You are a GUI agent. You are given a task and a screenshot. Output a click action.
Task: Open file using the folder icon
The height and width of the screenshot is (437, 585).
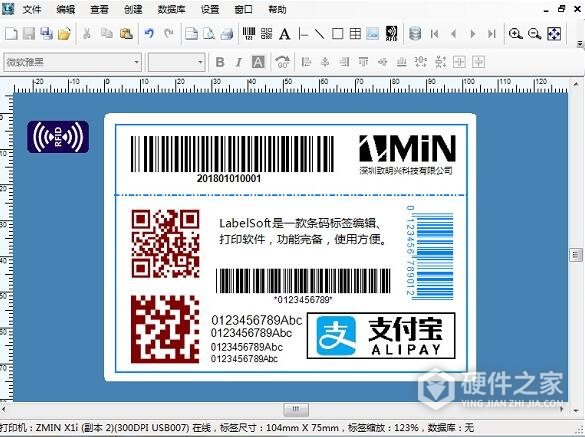[x=64, y=34]
